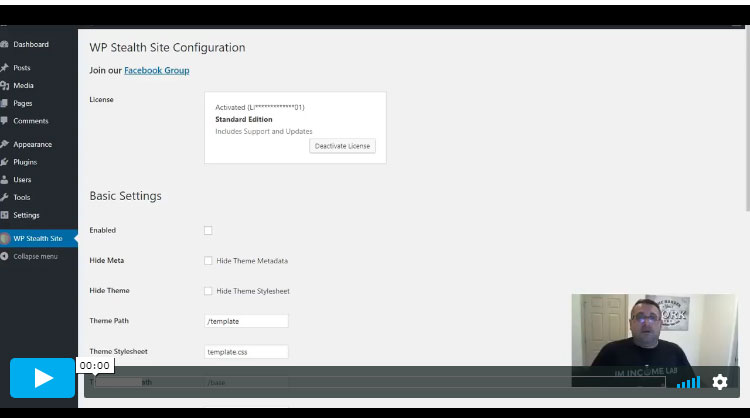Click the Enabled label text

click(x=103, y=230)
